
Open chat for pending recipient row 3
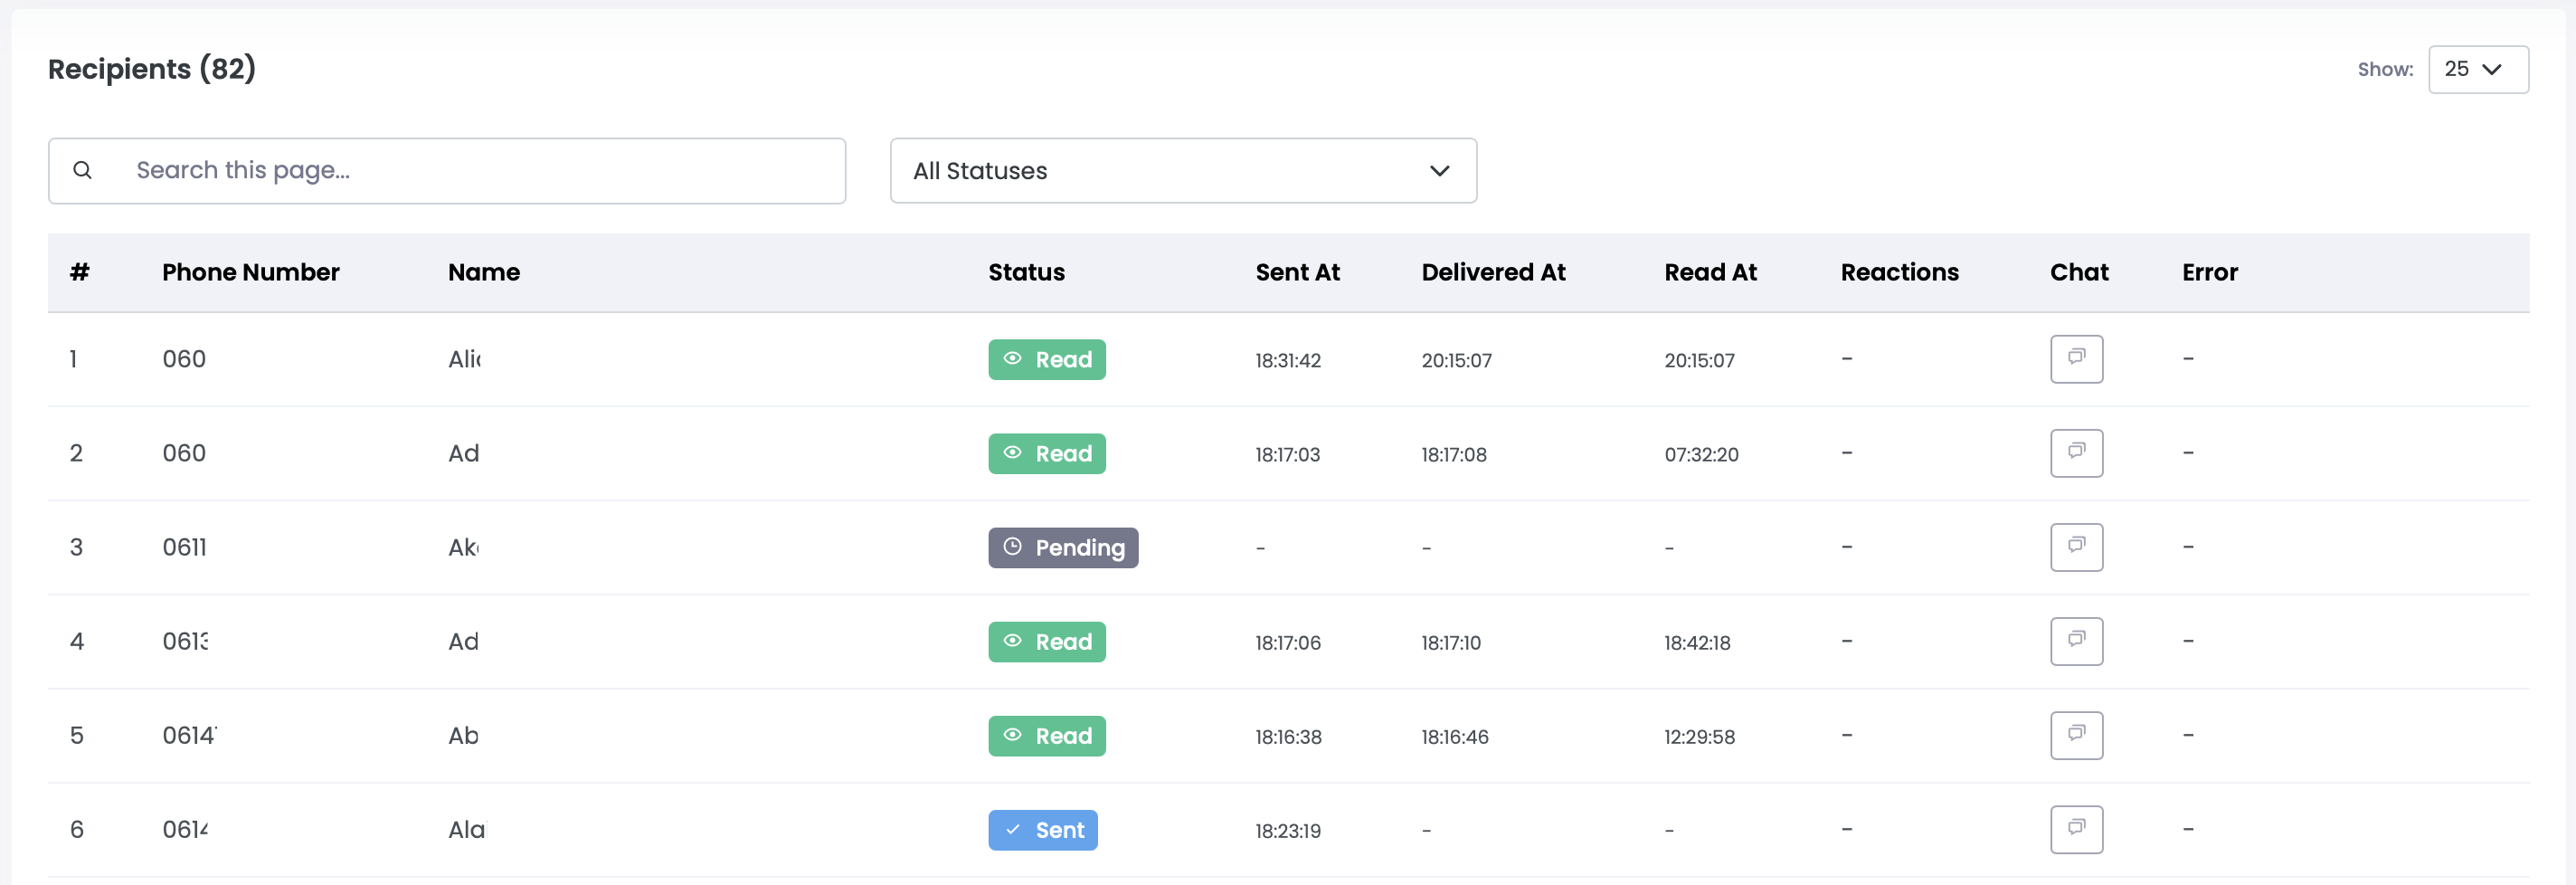pos(2076,547)
